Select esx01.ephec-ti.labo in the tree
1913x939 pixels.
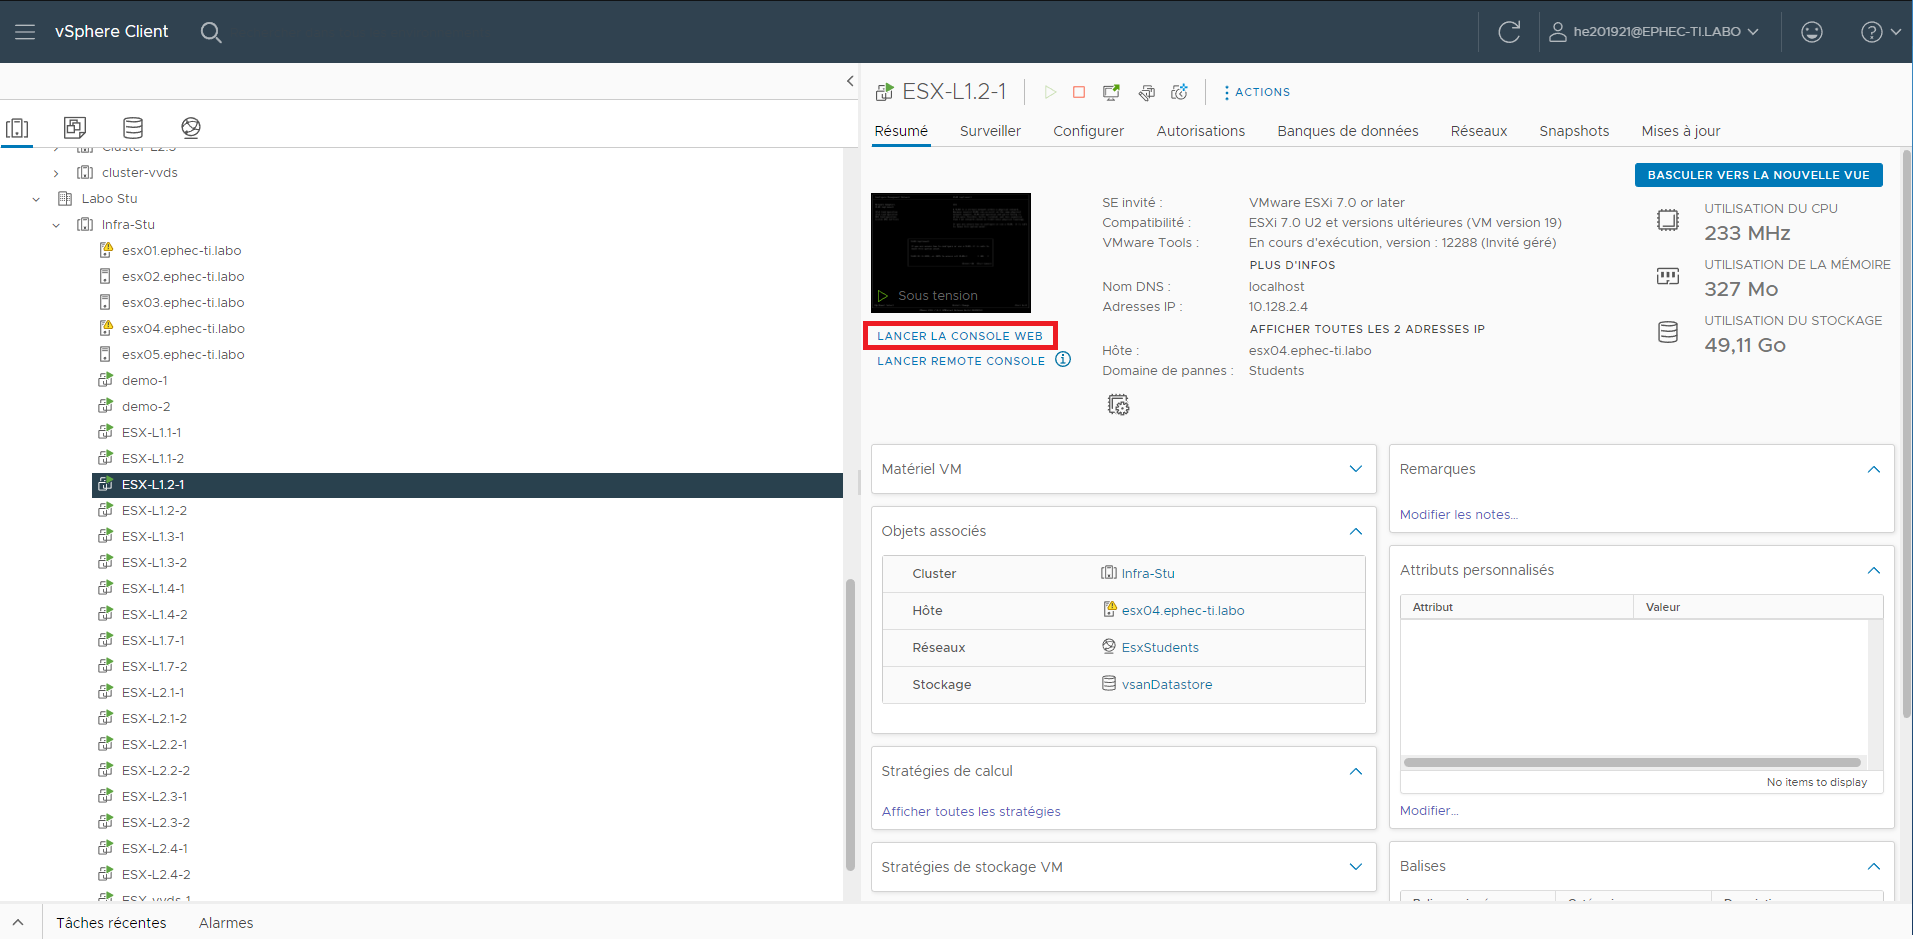pyautogui.click(x=181, y=251)
